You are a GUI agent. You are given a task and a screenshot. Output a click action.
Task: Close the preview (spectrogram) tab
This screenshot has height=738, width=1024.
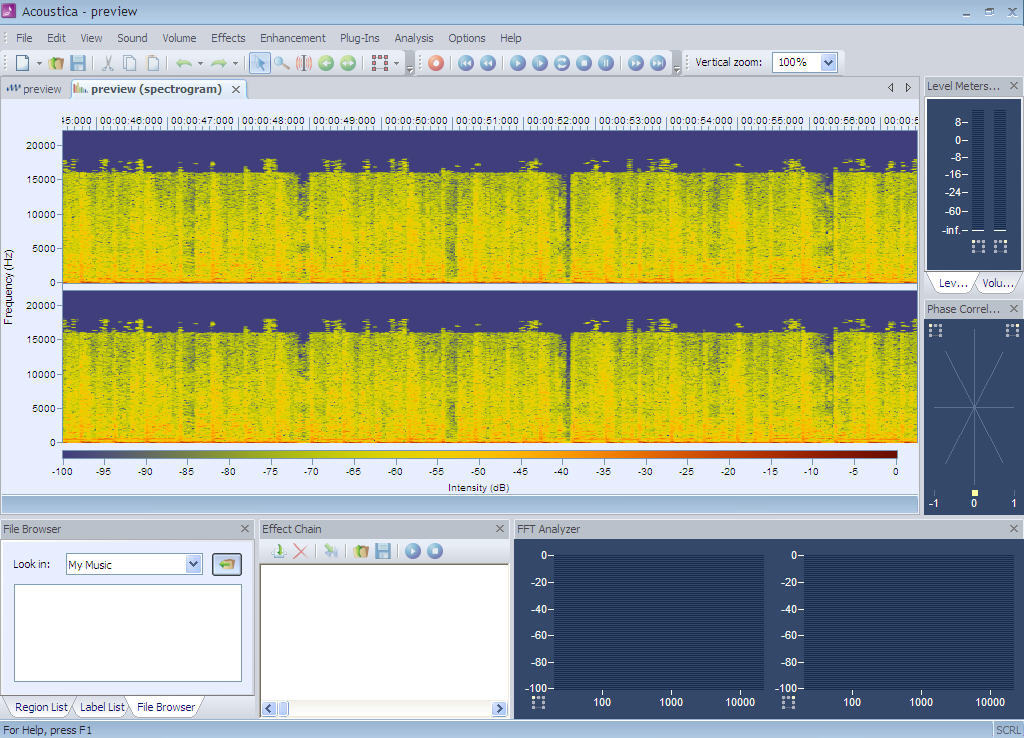pyautogui.click(x=236, y=89)
